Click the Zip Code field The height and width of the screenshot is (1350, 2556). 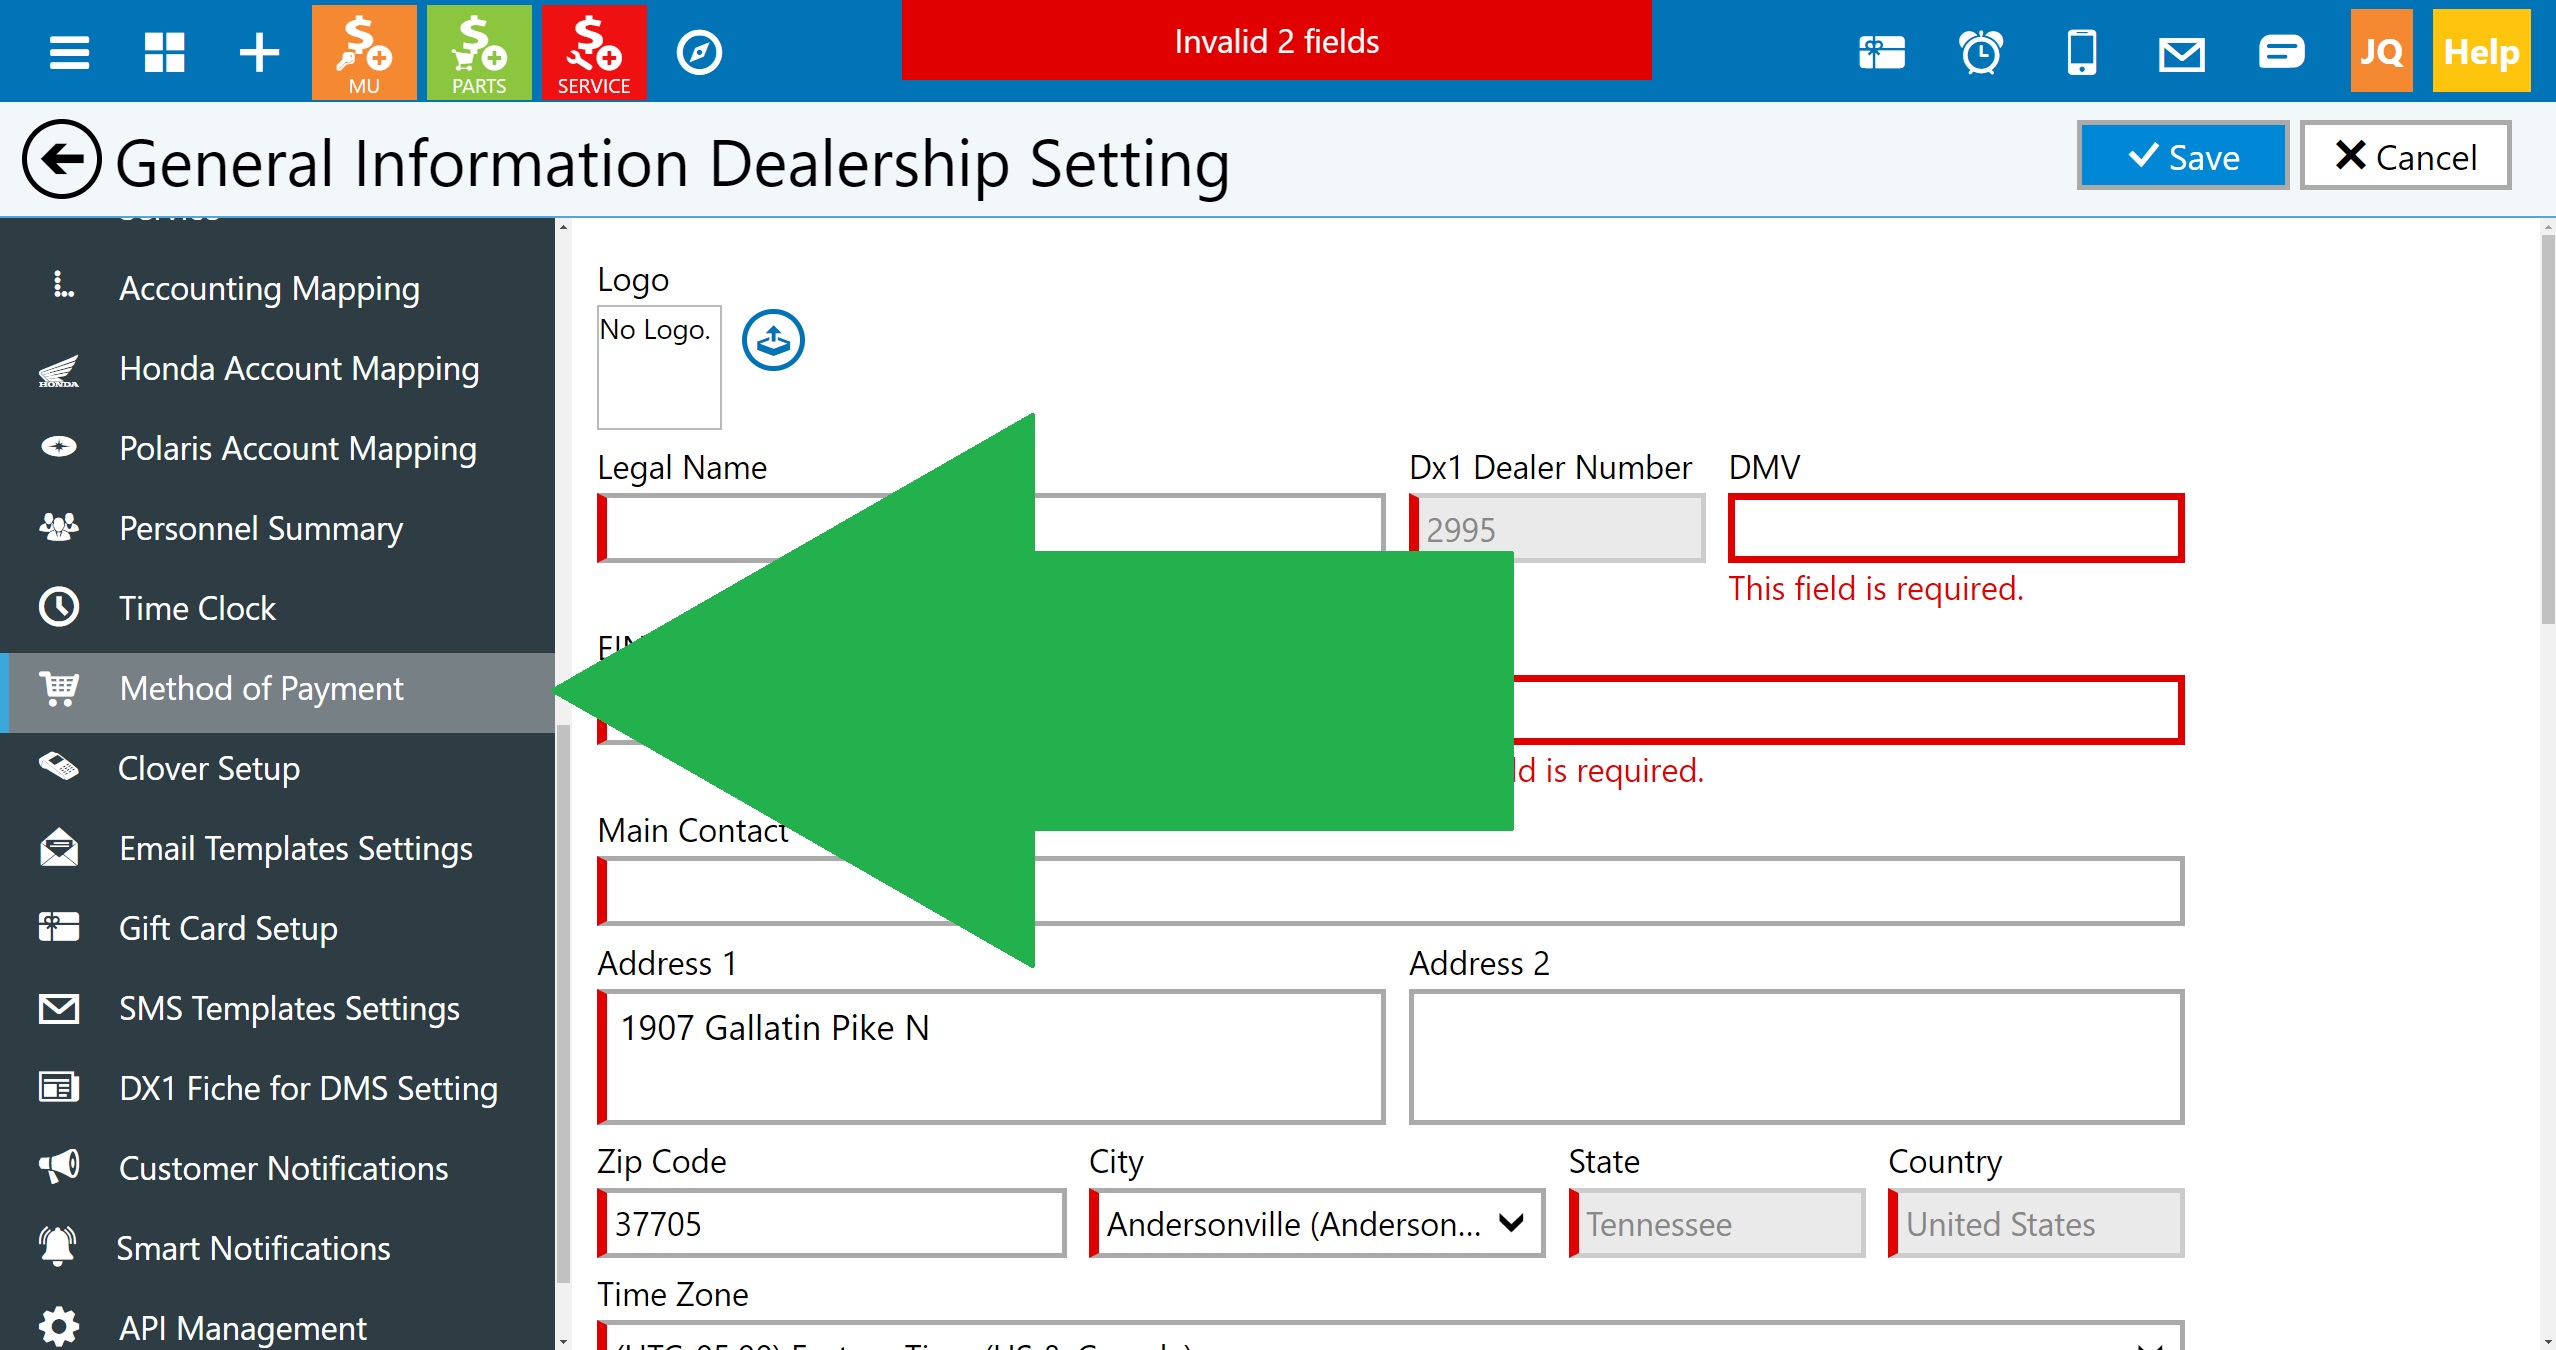(833, 1223)
